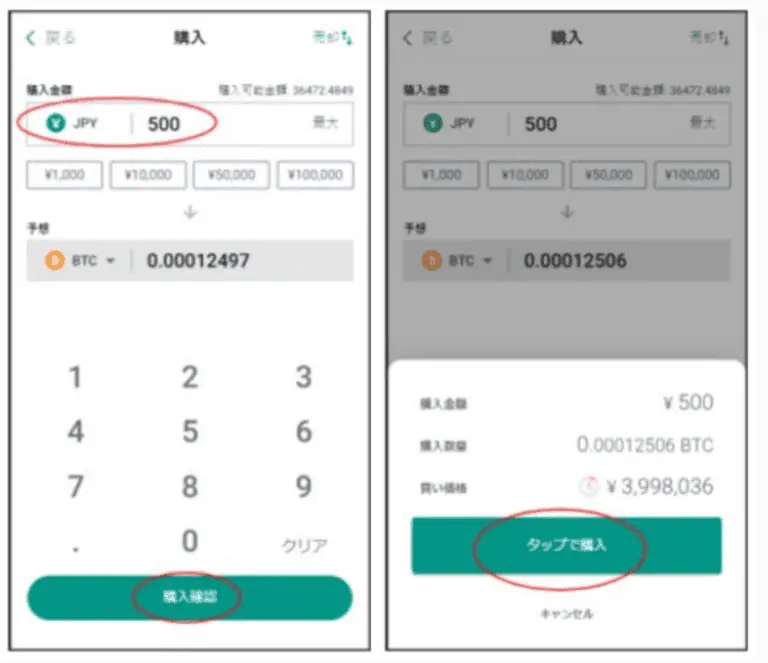The width and height of the screenshot is (768, 663).
Task: Tap the back chevron on left screen
Action: pos(31,38)
